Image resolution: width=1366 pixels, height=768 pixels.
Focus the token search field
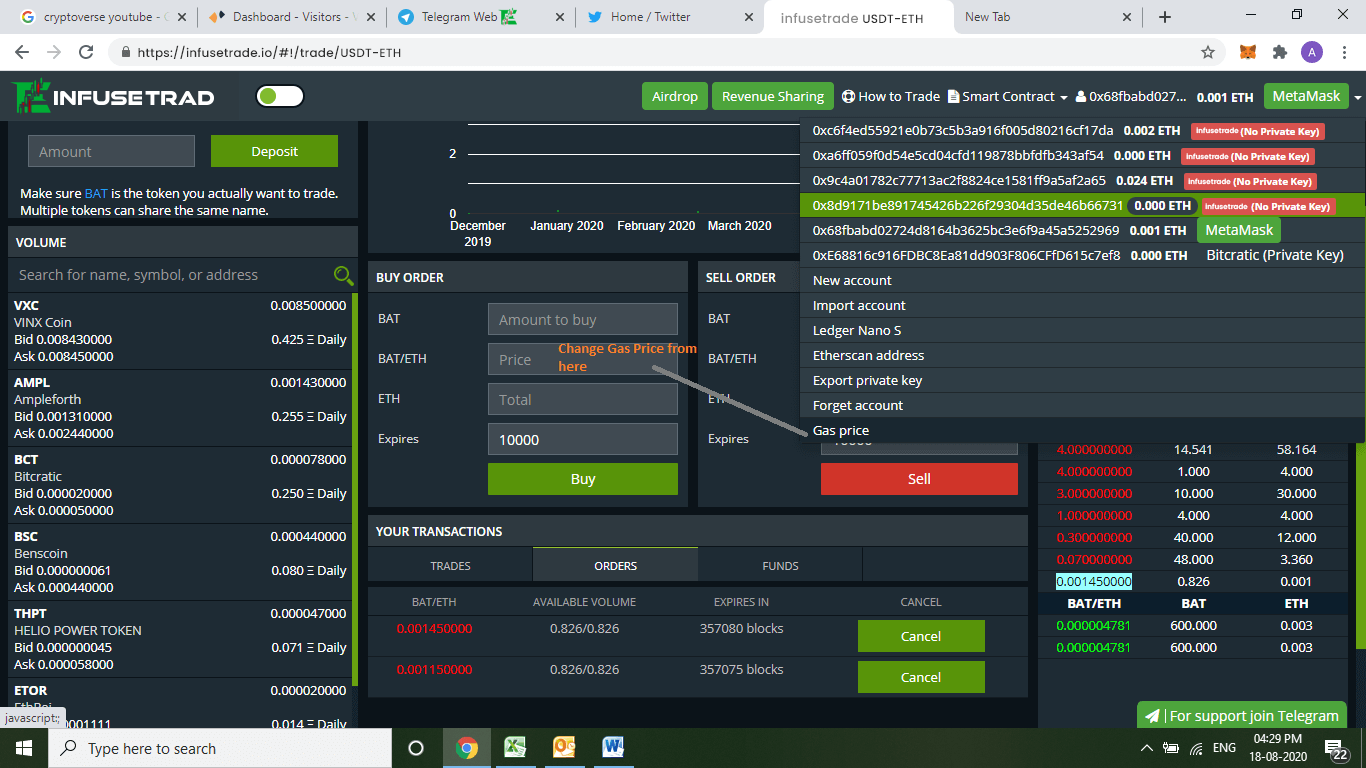(172, 275)
